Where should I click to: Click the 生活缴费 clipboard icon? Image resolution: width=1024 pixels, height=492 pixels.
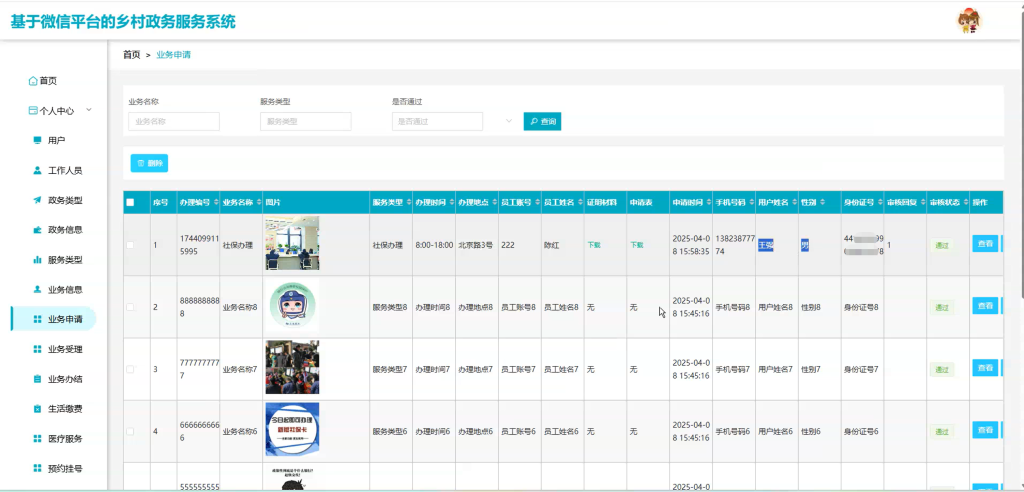(x=37, y=409)
